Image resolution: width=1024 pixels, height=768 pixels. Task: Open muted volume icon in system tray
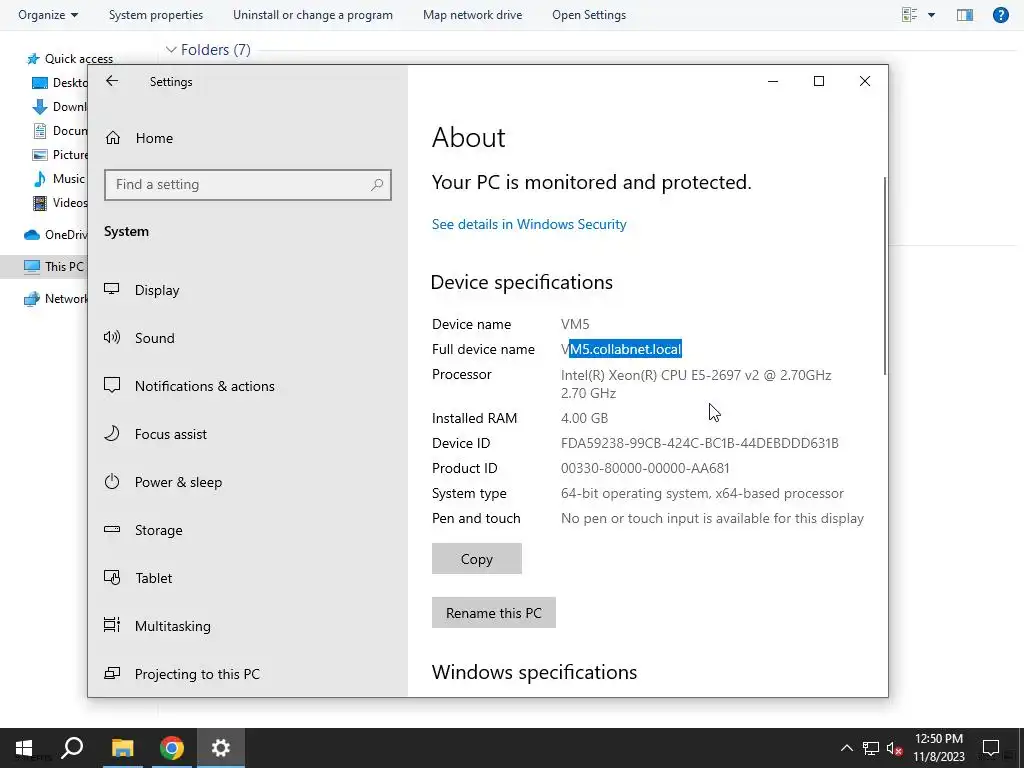pyautogui.click(x=894, y=748)
